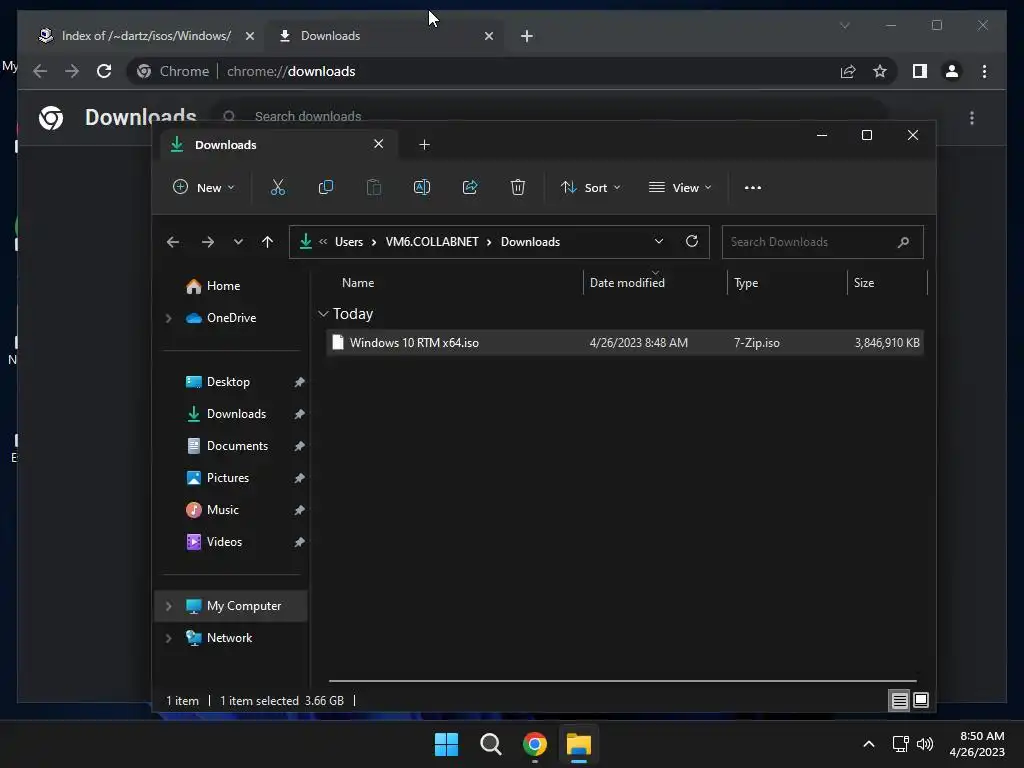Expand Network tree node

tap(168, 638)
